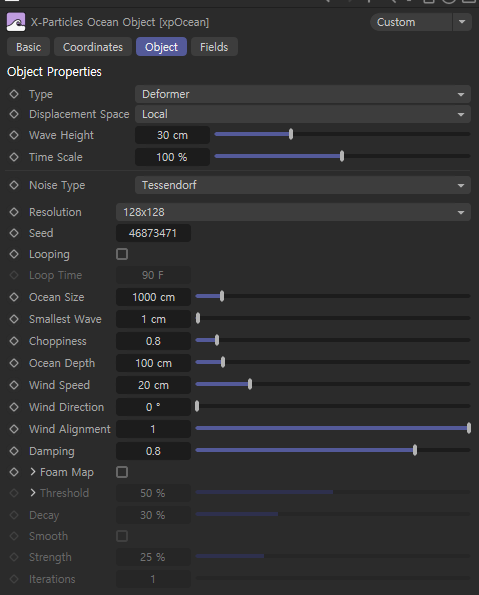Click keyframe diamond next to Type
The width and height of the screenshot is (479, 595).
[x=14, y=94]
